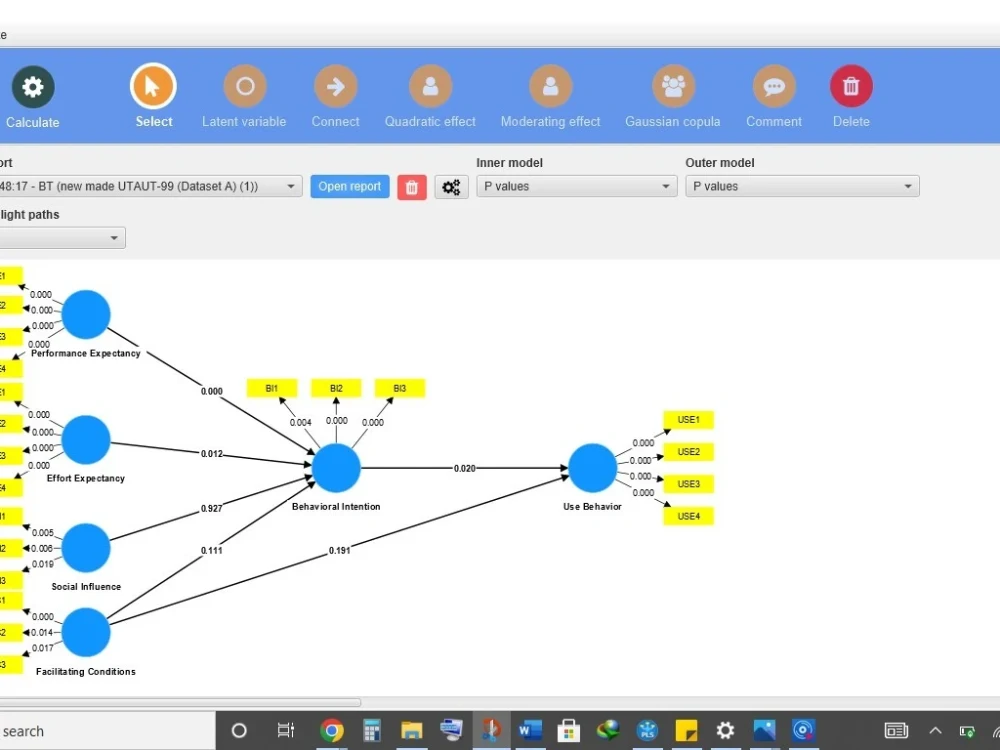Screen dimensions: 1000x750
Task: Select the Effort Expectancy latent variable
Action: [86, 439]
